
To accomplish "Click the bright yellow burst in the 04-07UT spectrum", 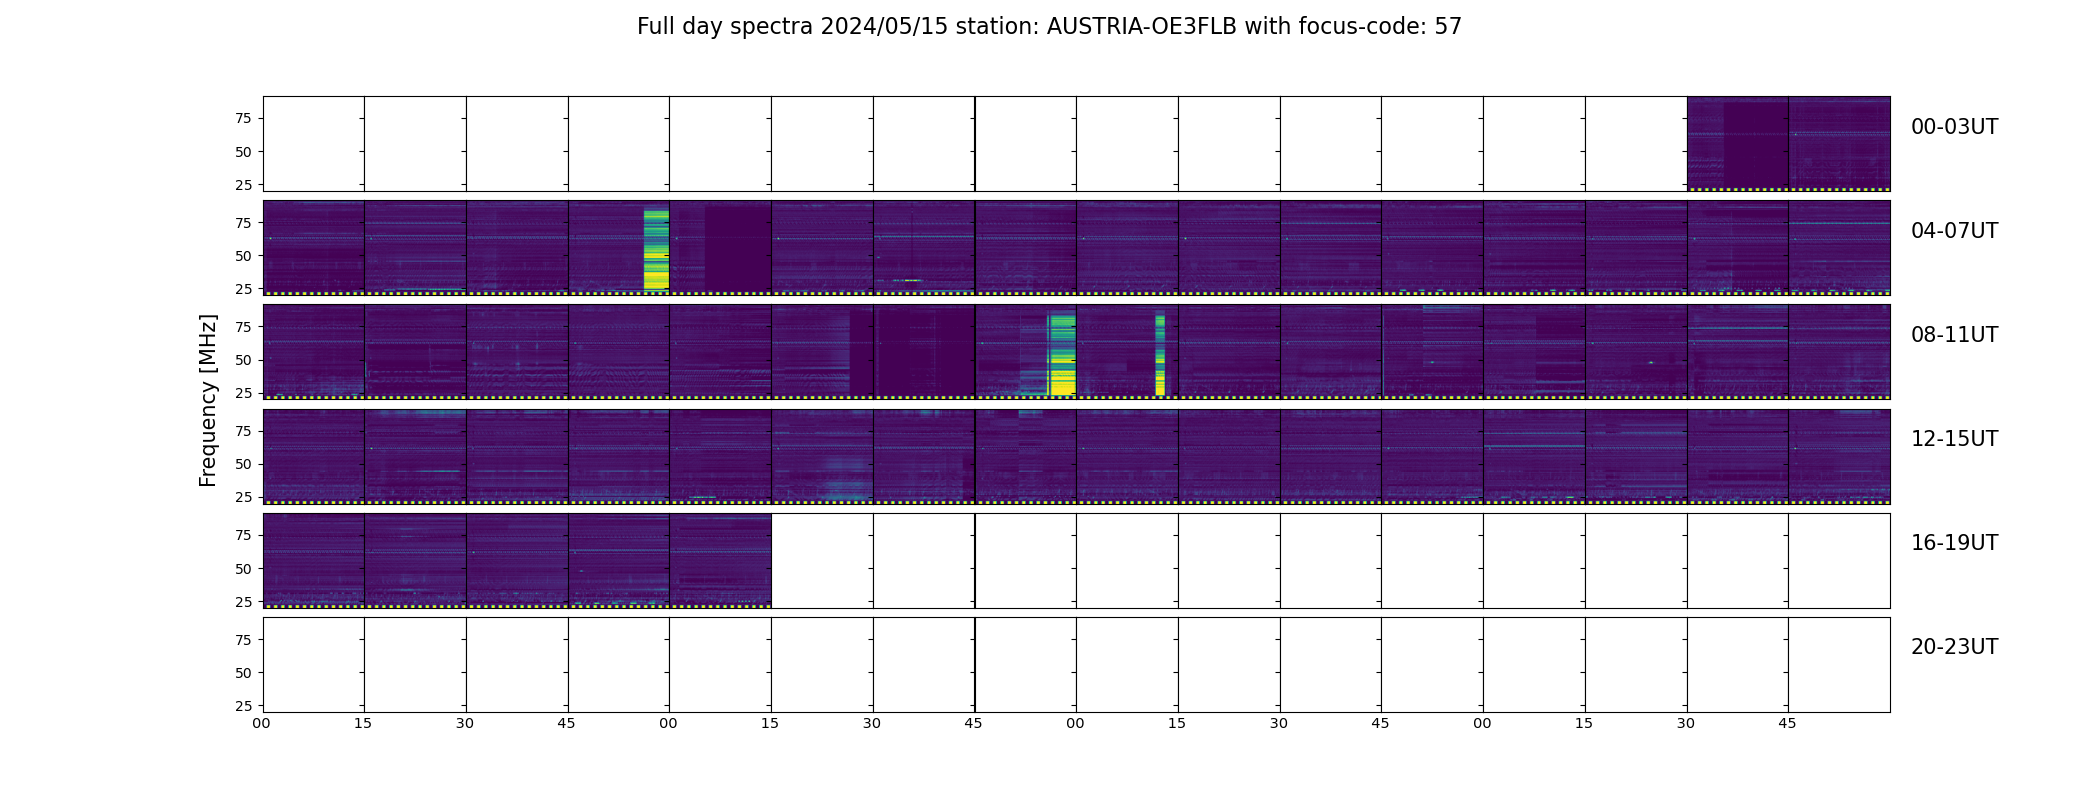I will [x=656, y=250].
